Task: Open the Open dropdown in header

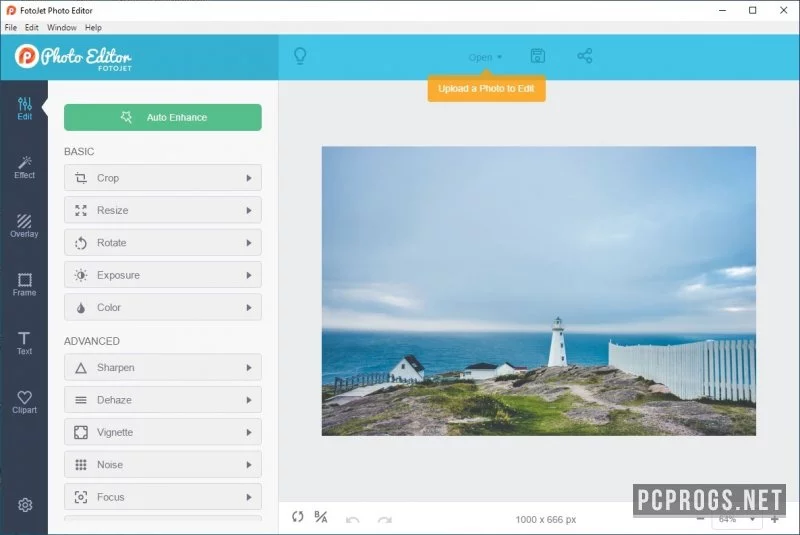Action: pos(485,57)
